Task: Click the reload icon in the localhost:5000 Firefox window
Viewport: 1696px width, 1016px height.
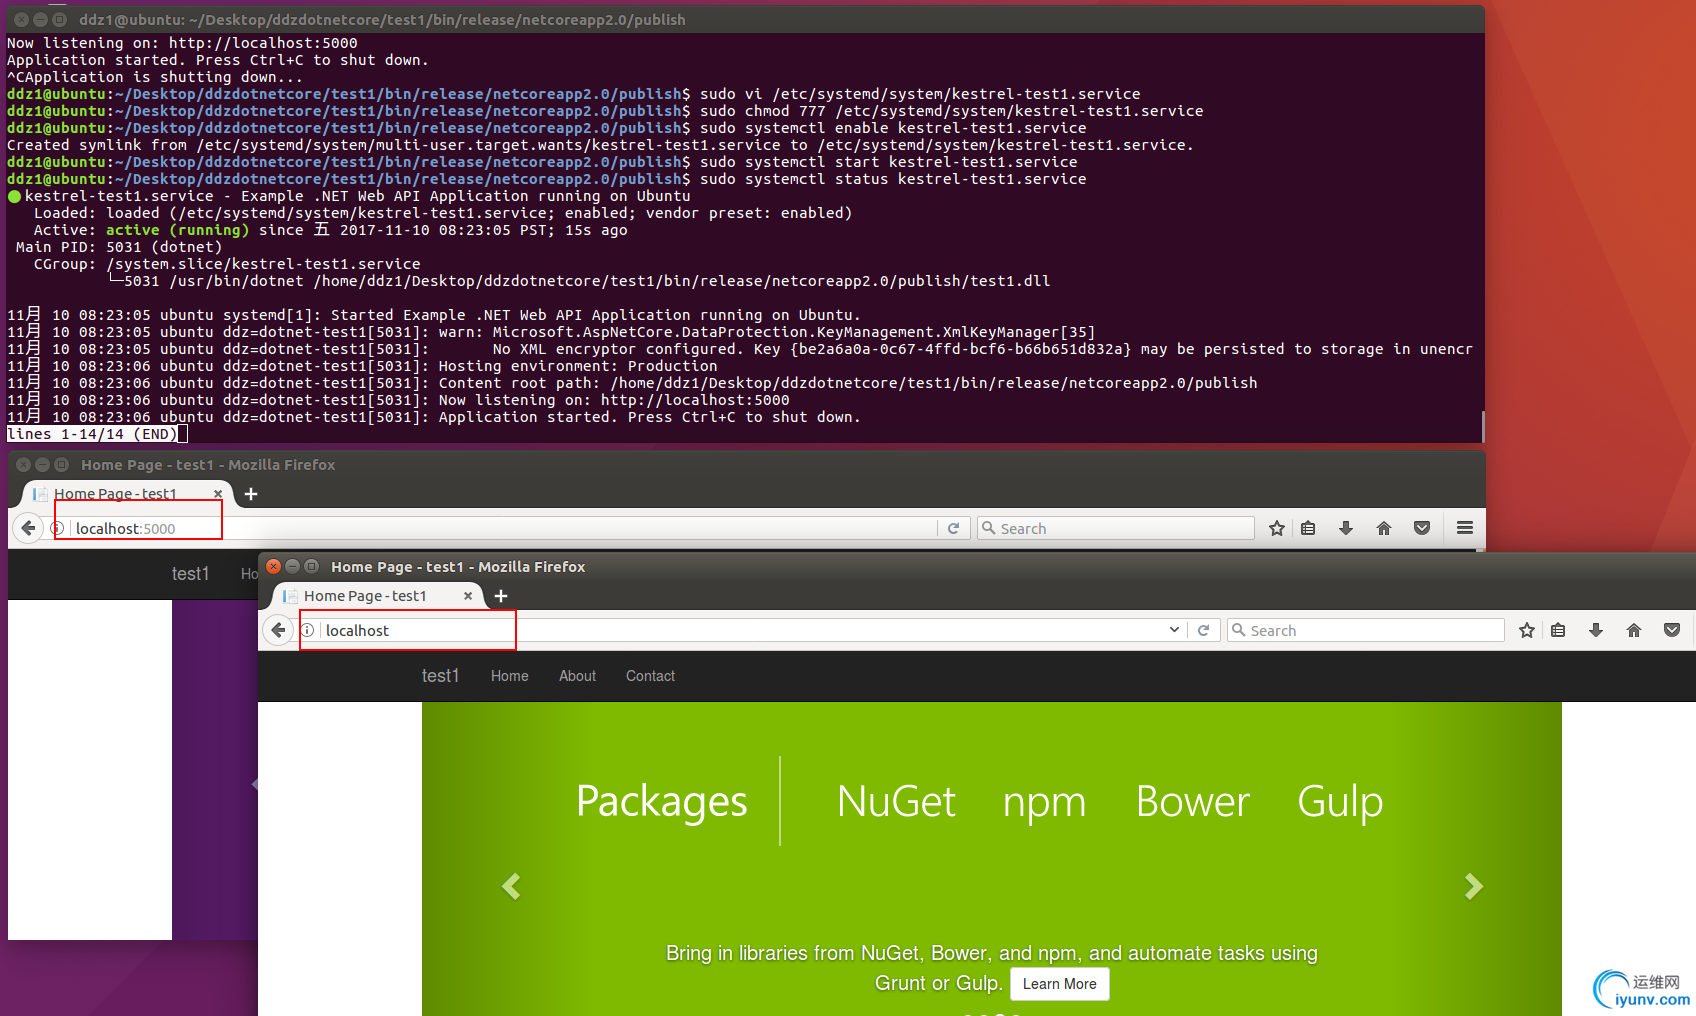Action: pos(954,528)
